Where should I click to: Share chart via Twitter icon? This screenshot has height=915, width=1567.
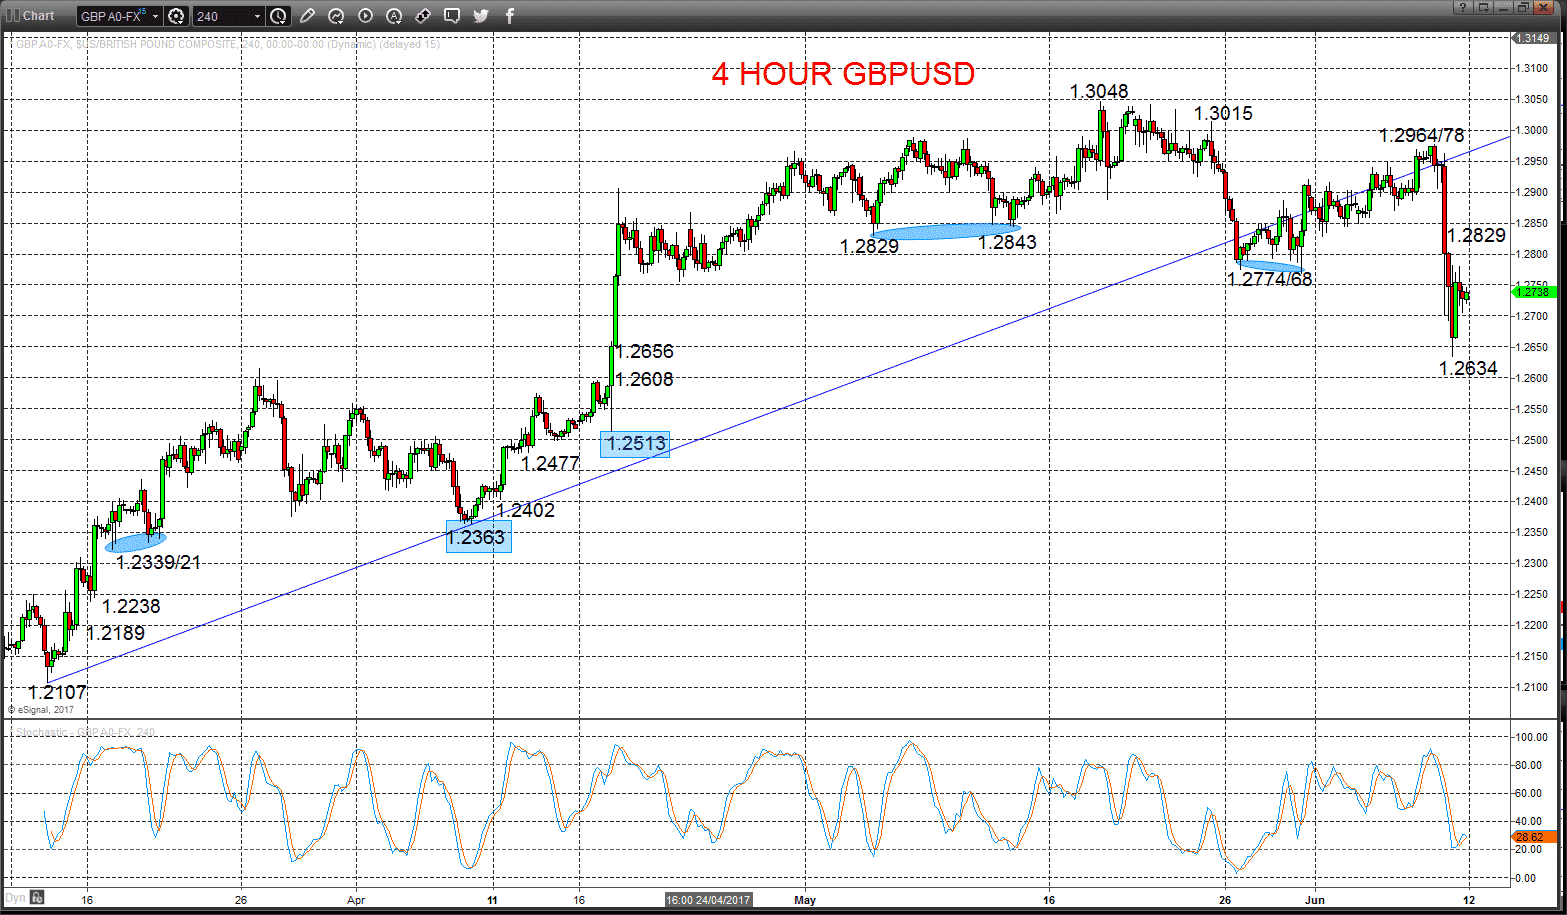(x=481, y=16)
